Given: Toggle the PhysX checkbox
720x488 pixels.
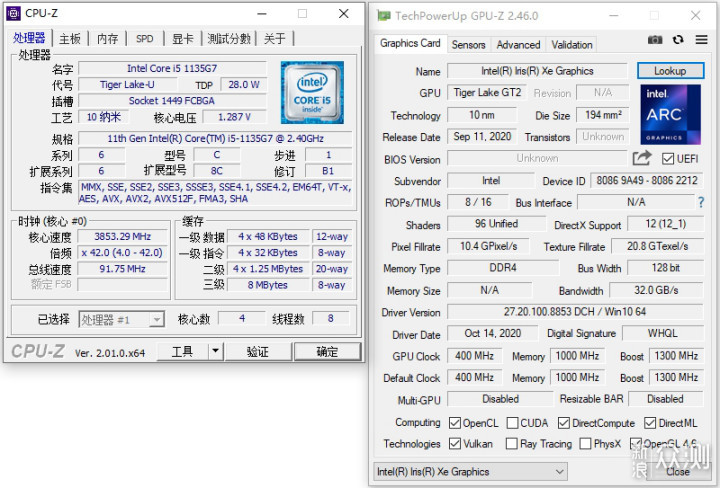Looking at the screenshot, I should (x=585, y=443).
